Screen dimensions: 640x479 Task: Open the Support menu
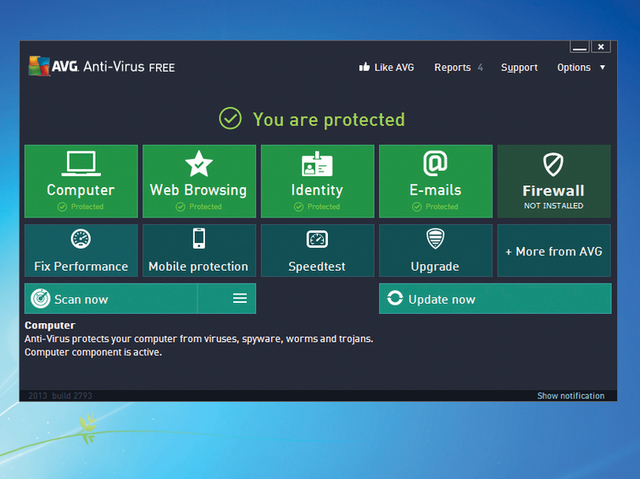coord(519,68)
